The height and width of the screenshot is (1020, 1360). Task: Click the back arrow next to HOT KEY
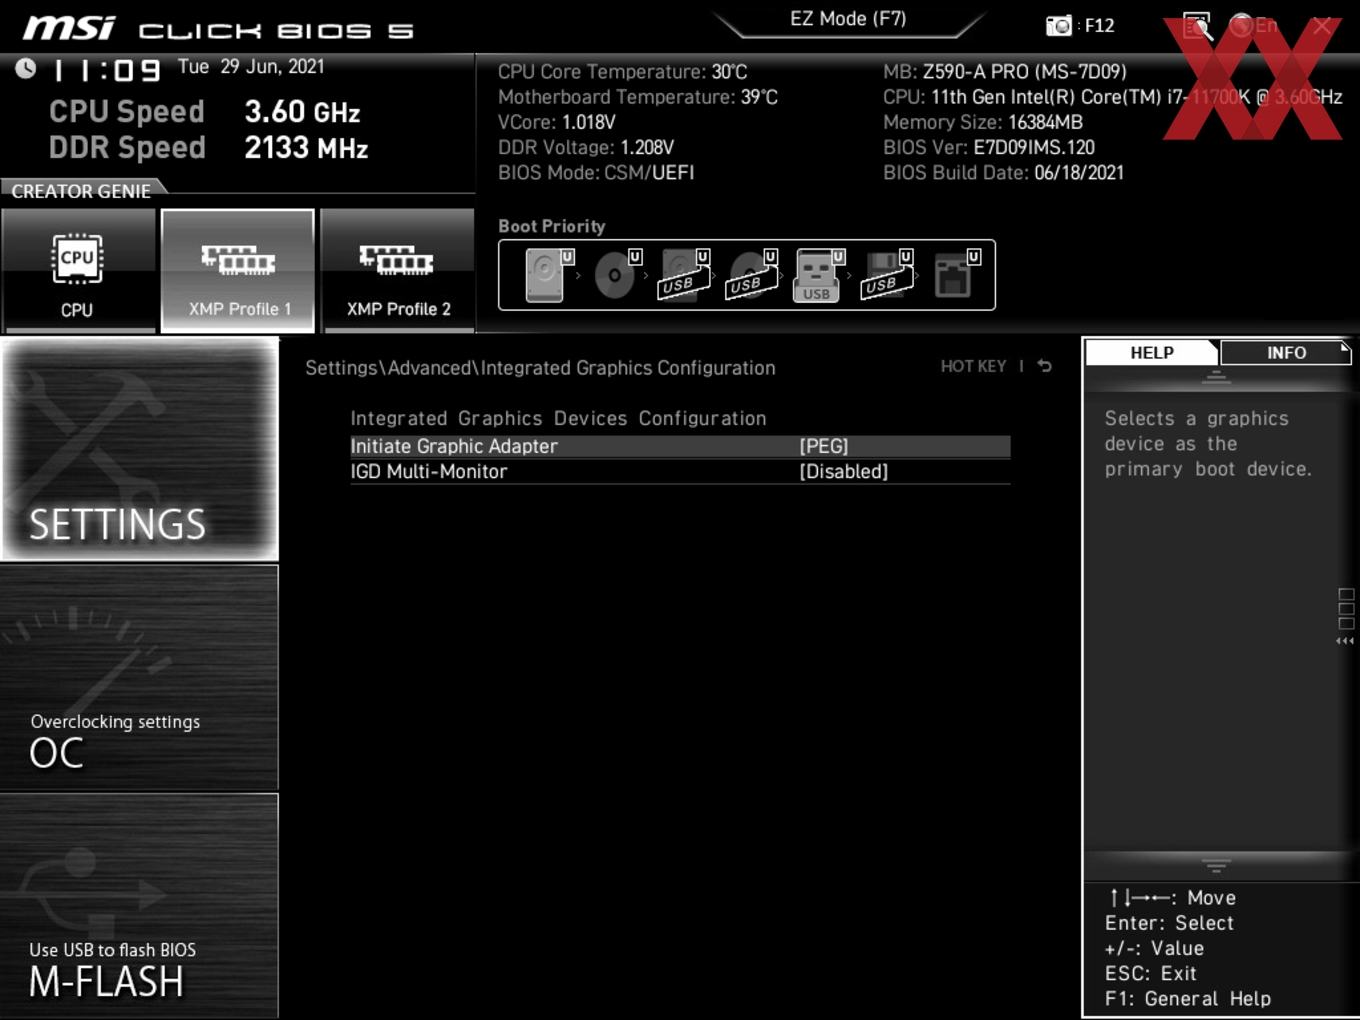[x=1045, y=366]
